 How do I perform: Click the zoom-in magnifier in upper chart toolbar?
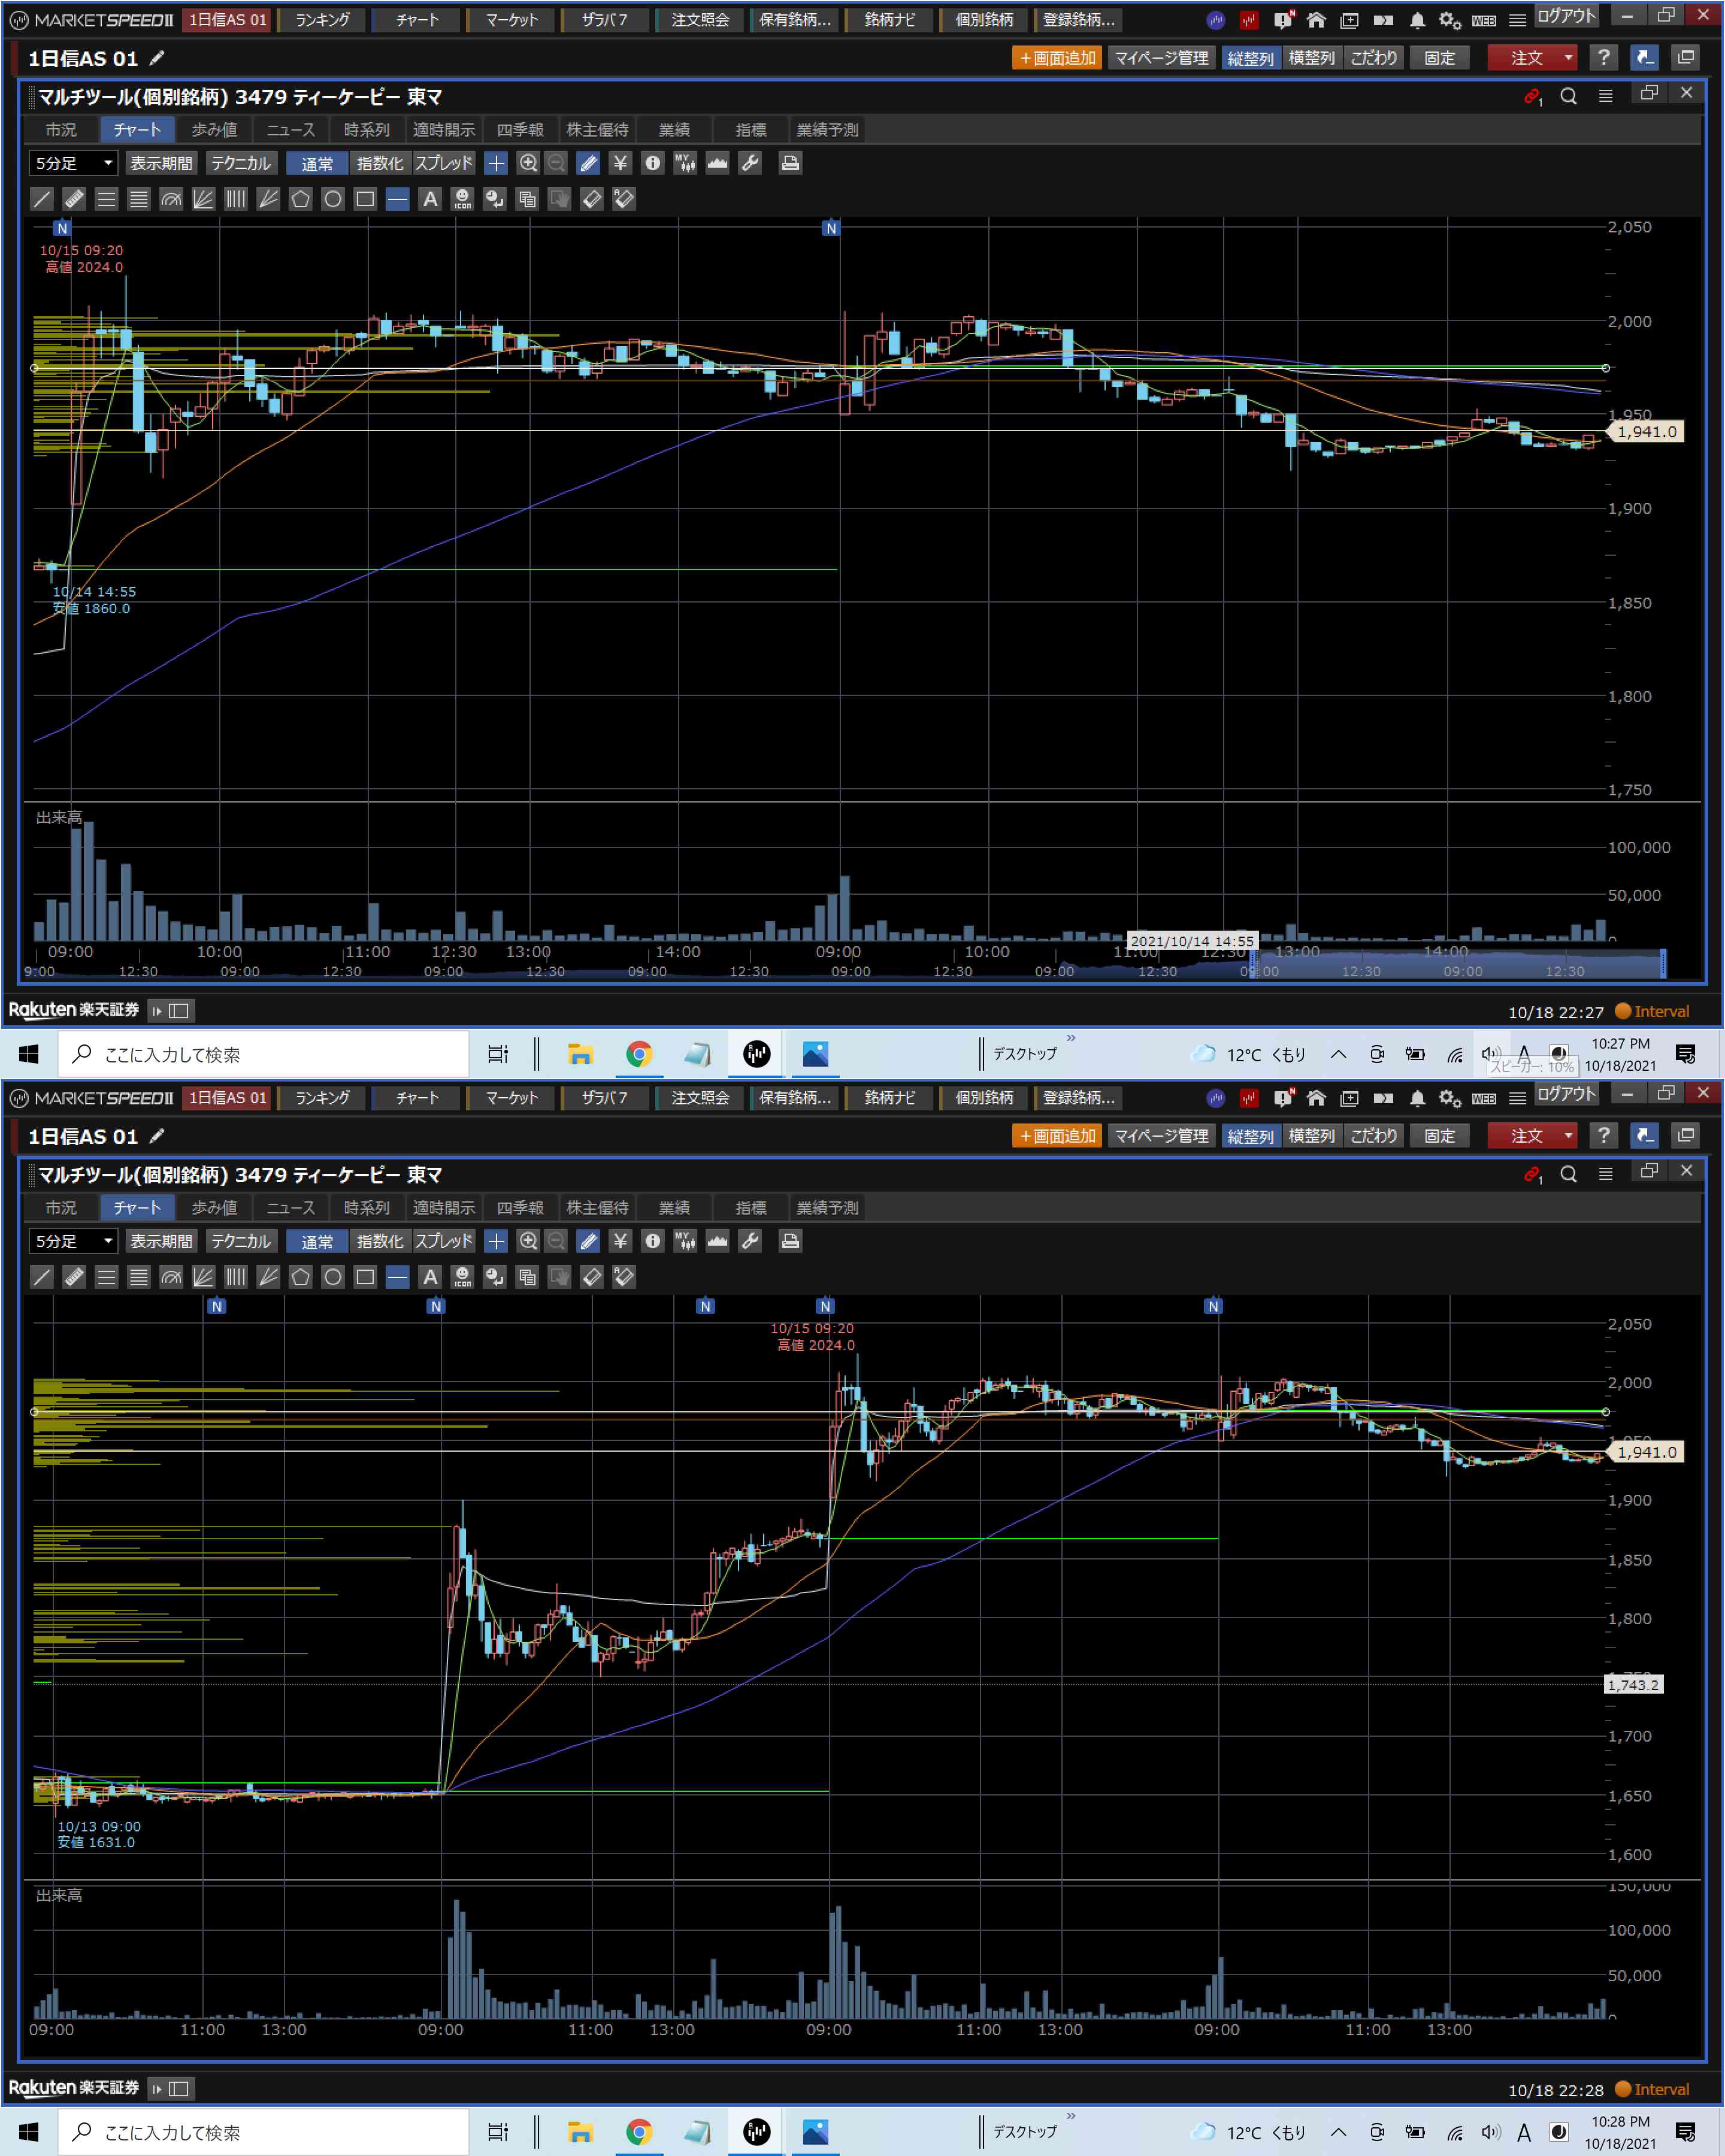click(528, 163)
